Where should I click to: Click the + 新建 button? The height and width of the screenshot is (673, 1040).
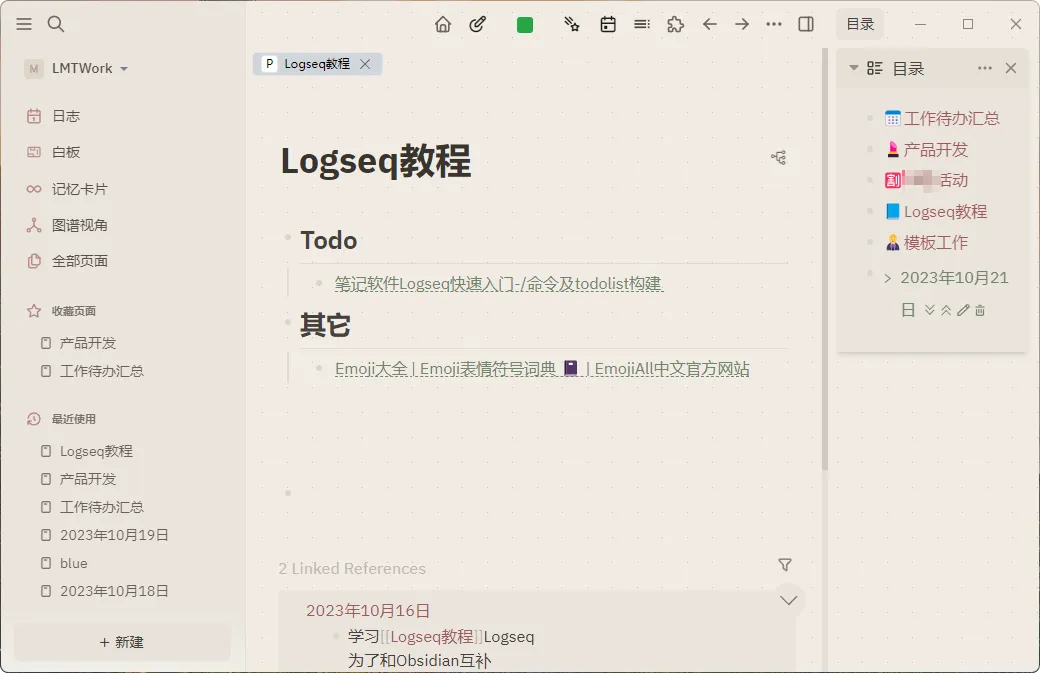tap(122, 642)
